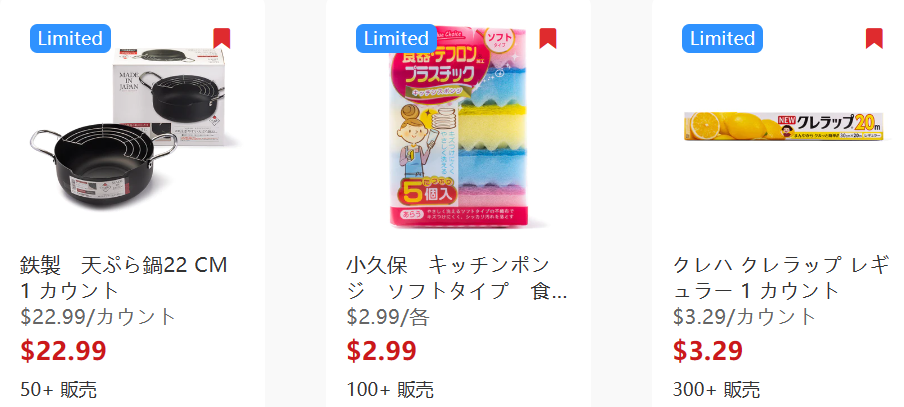This screenshot has width=904, height=407.
Task: Open the five-pack kitchen sponge image
Action: click(x=459, y=127)
